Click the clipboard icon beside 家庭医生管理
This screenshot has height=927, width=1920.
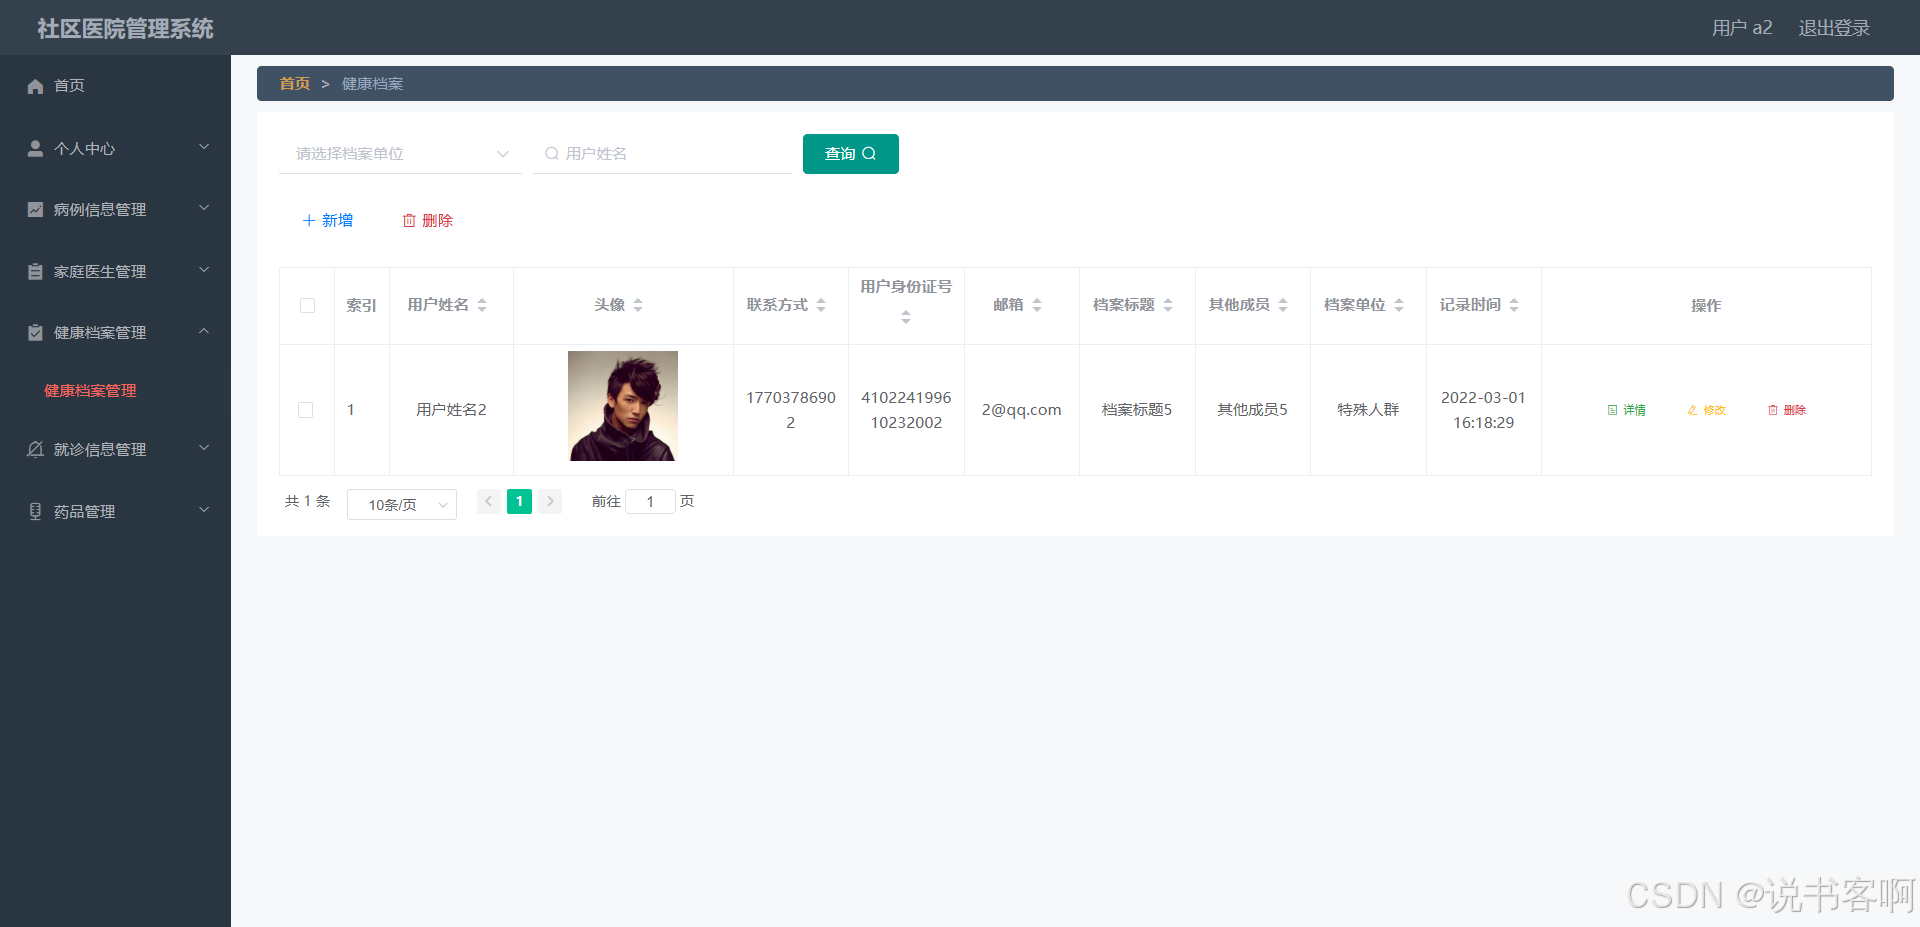click(35, 271)
